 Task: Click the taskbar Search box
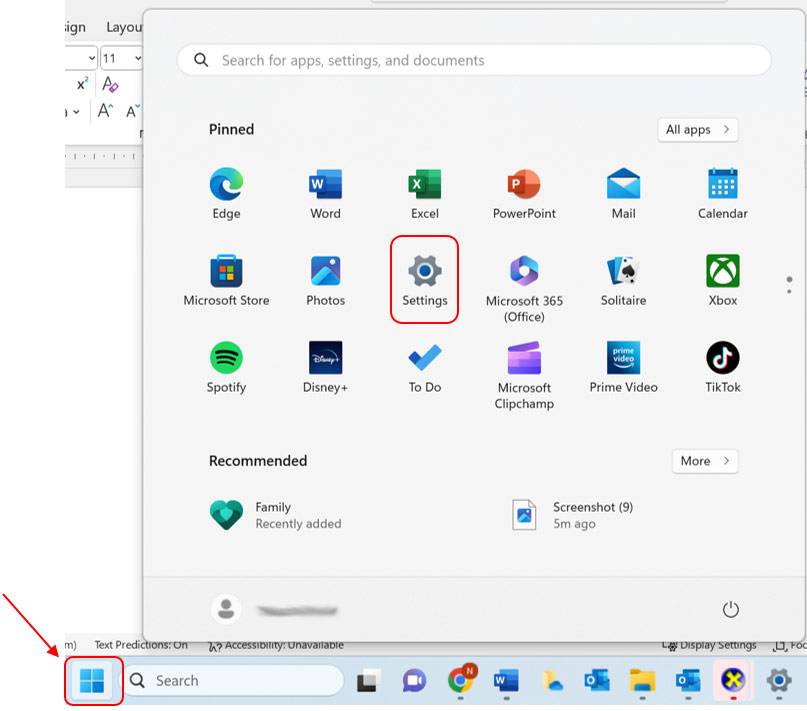point(234,681)
